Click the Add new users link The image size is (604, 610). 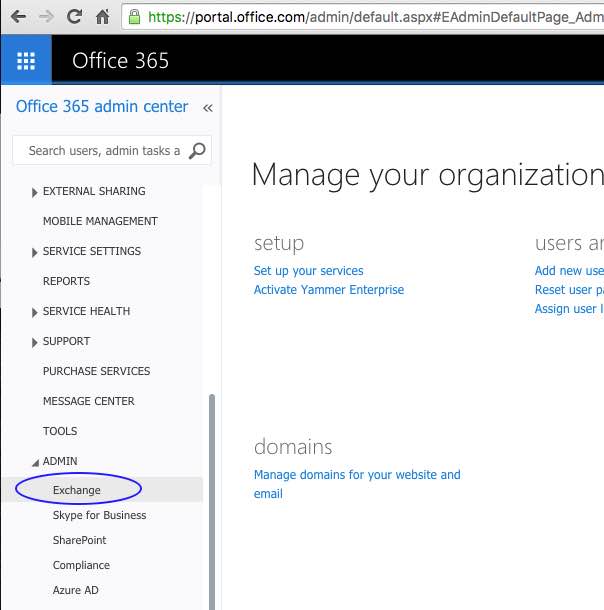click(569, 270)
